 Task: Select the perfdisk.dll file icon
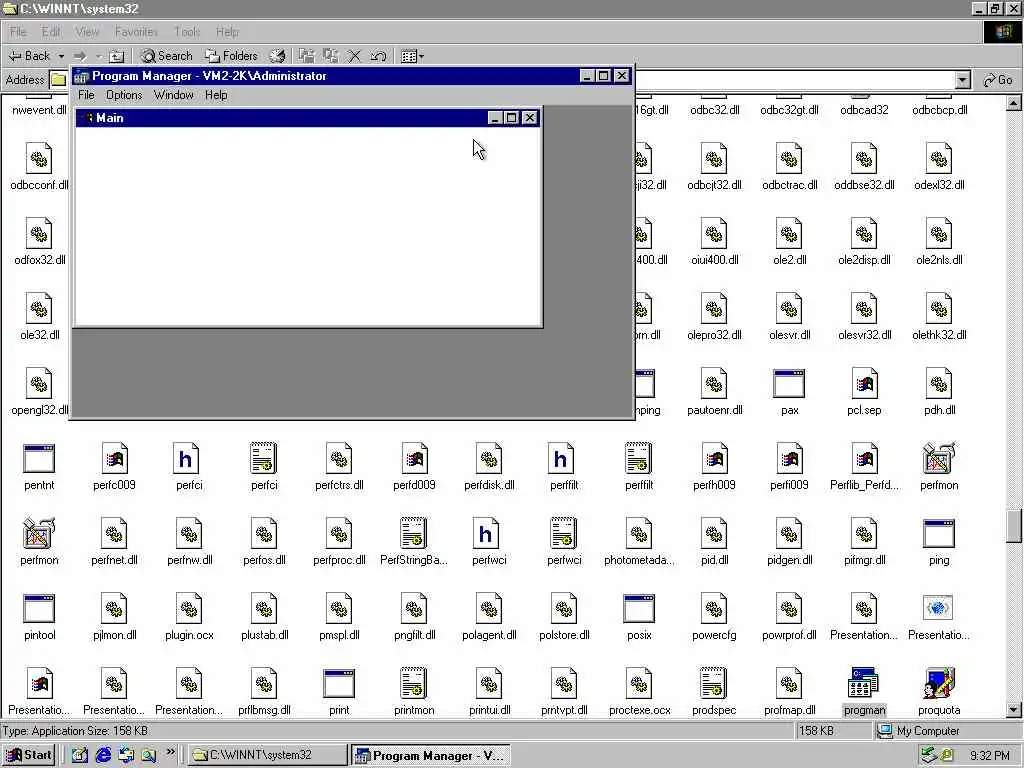[x=489, y=458]
